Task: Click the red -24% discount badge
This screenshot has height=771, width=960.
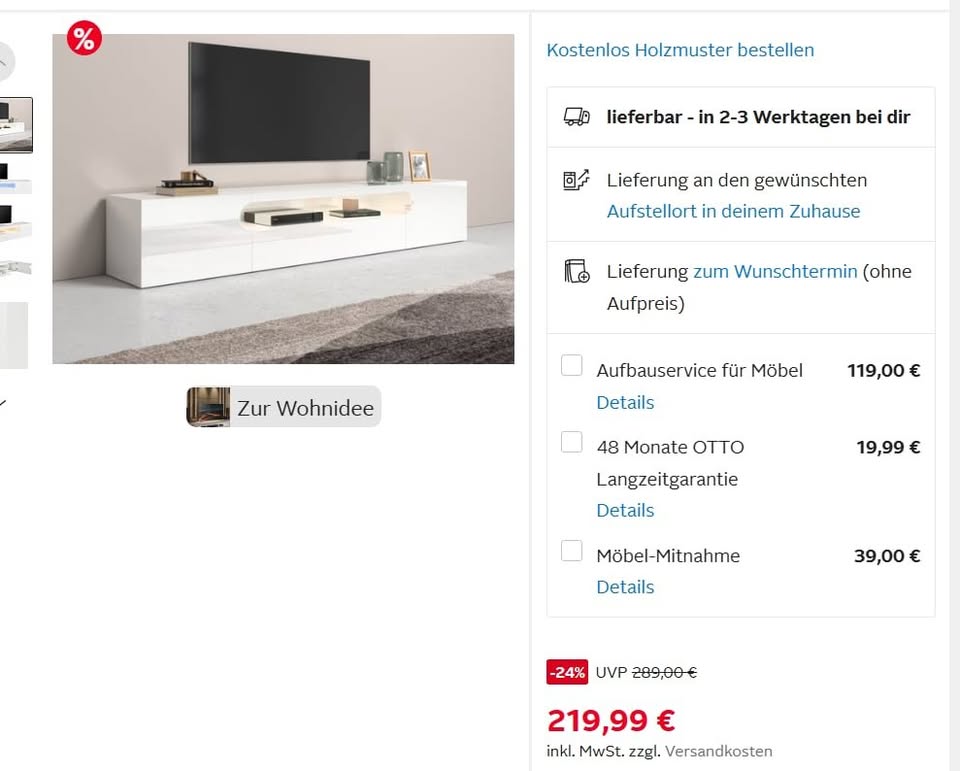Action: pos(567,672)
